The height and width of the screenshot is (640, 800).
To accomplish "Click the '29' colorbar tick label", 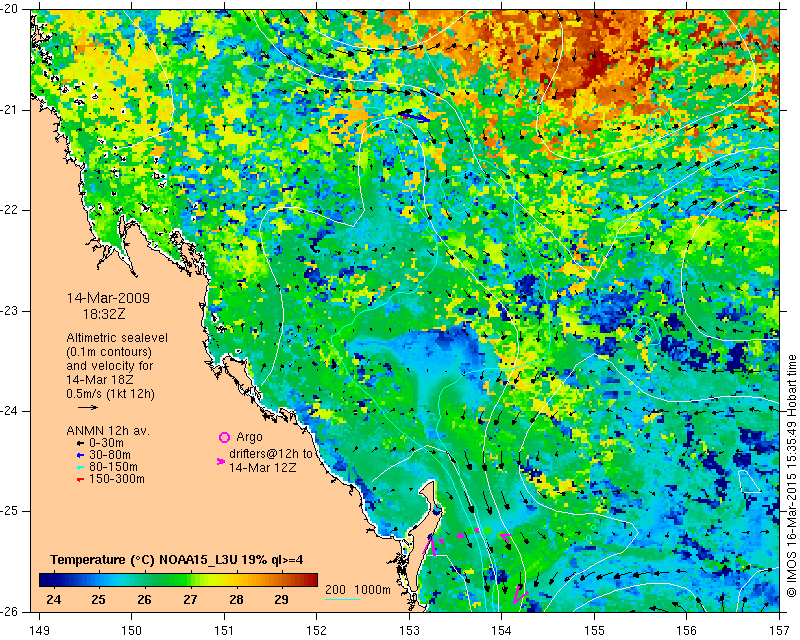I will click(x=282, y=599).
